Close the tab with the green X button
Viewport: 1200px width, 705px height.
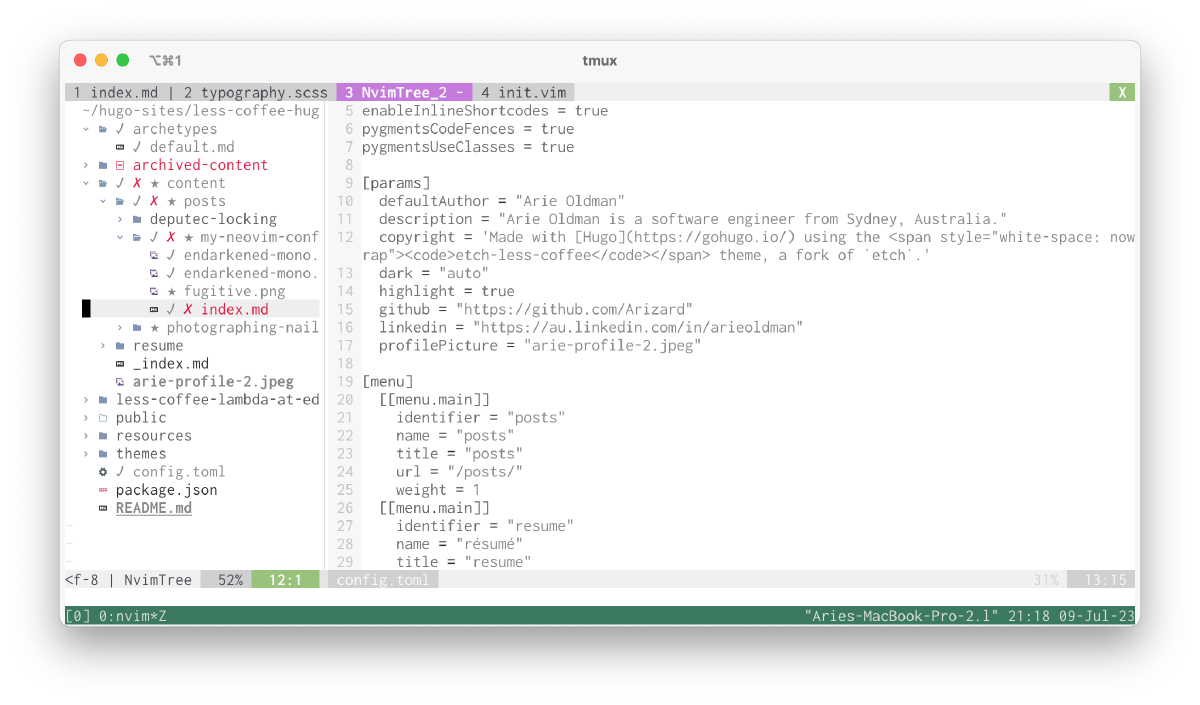point(1122,92)
